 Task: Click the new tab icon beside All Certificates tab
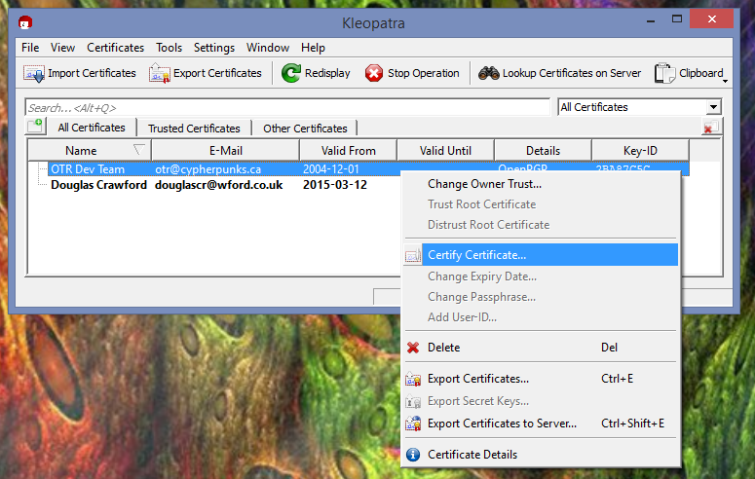(36, 127)
